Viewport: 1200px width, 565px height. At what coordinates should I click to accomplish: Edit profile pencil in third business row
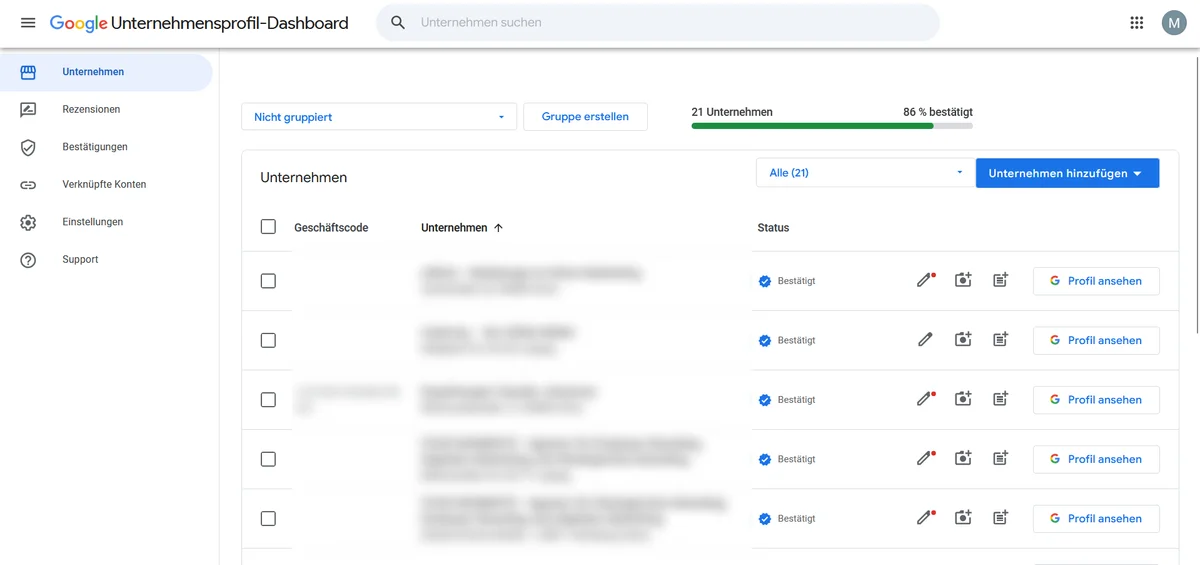point(926,399)
